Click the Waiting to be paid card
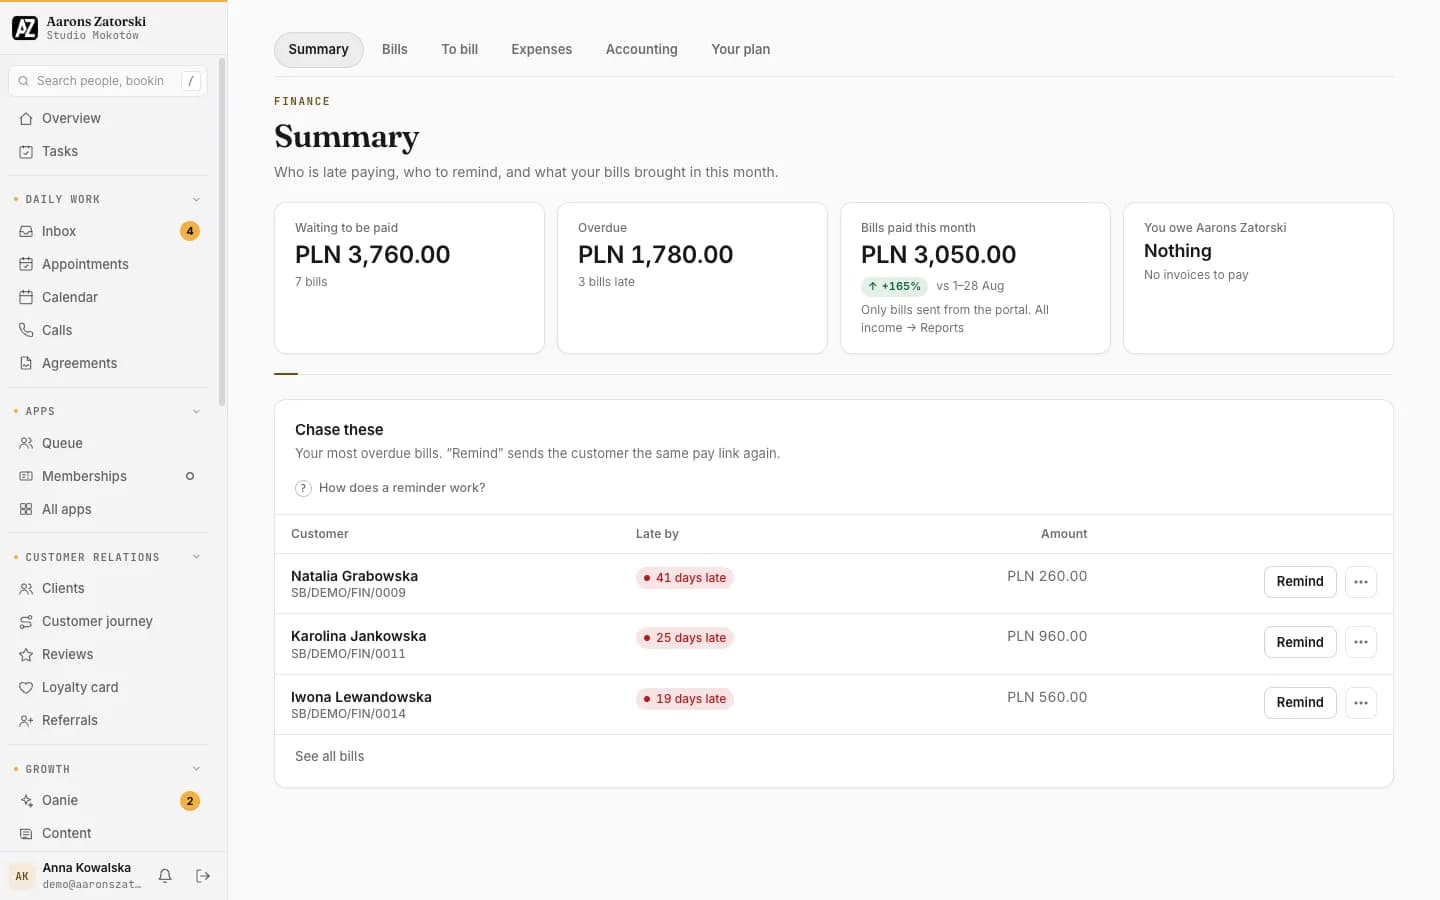1440x900 pixels. pyautogui.click(x=409, y=278)
